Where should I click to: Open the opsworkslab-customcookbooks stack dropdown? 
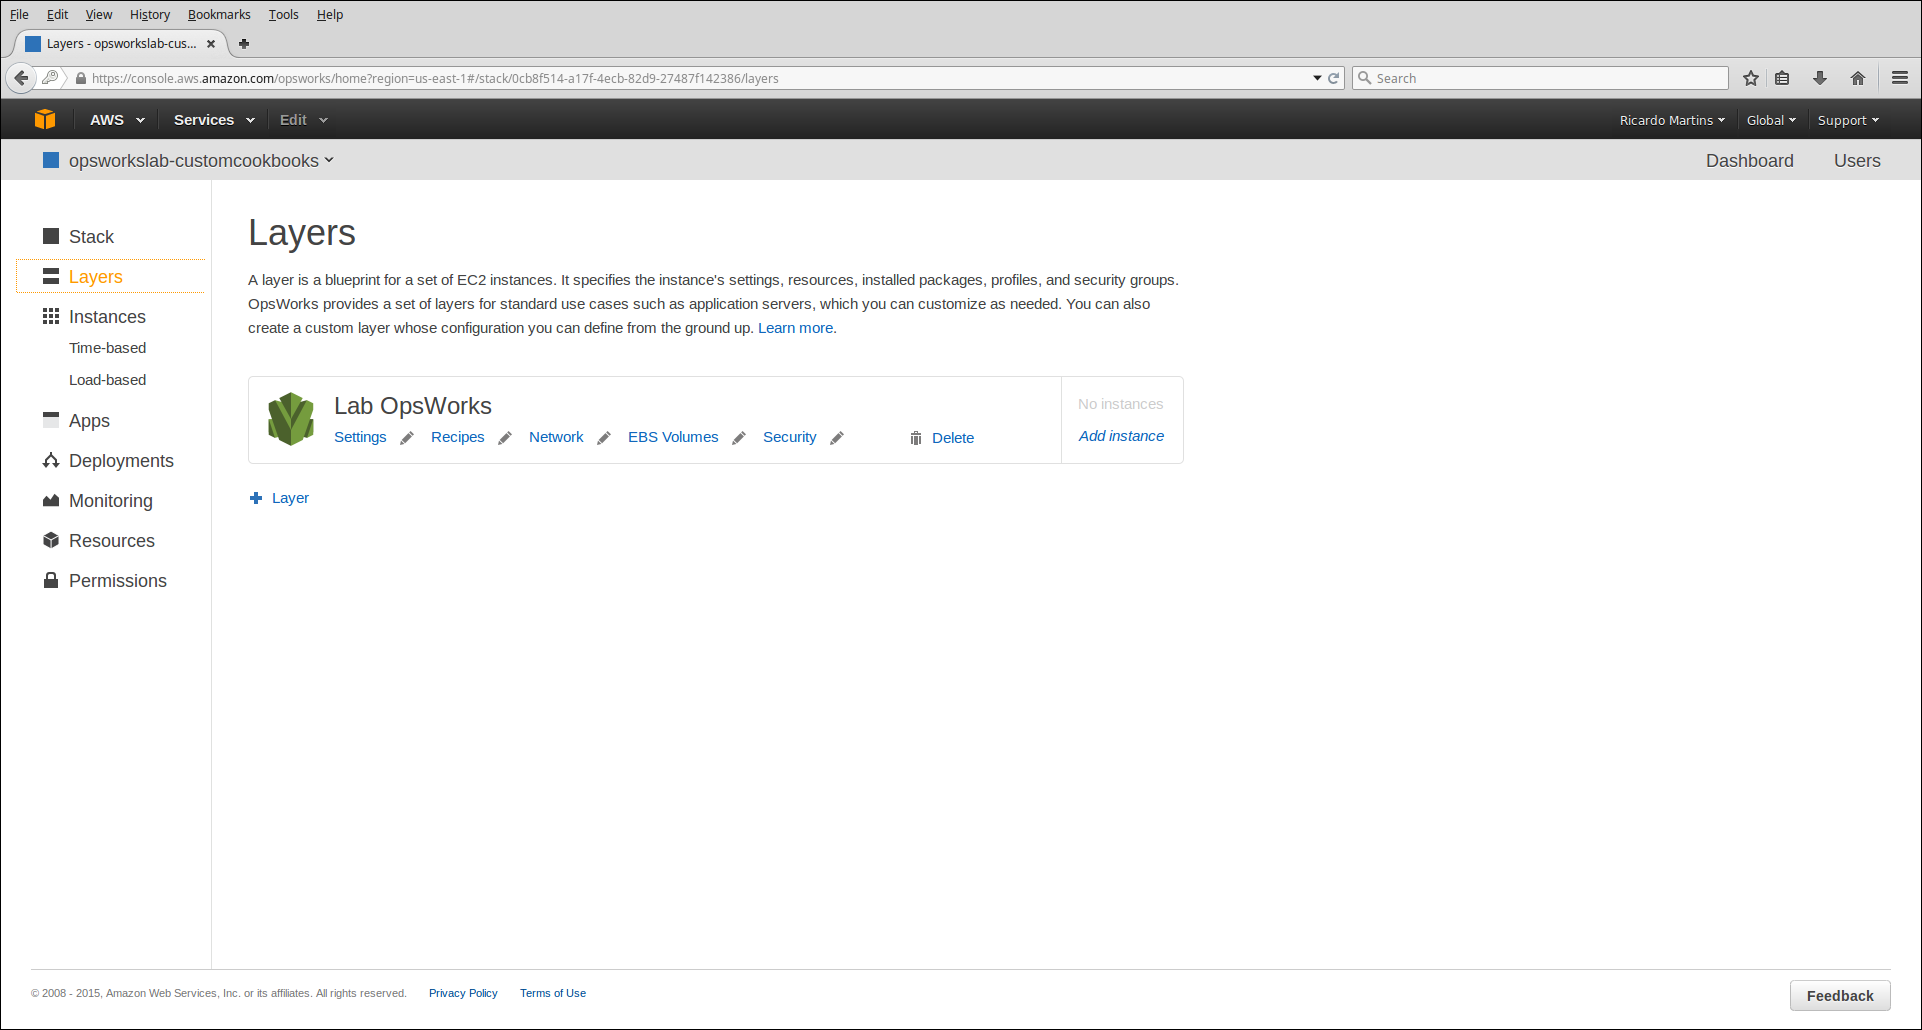click(200, 161)
